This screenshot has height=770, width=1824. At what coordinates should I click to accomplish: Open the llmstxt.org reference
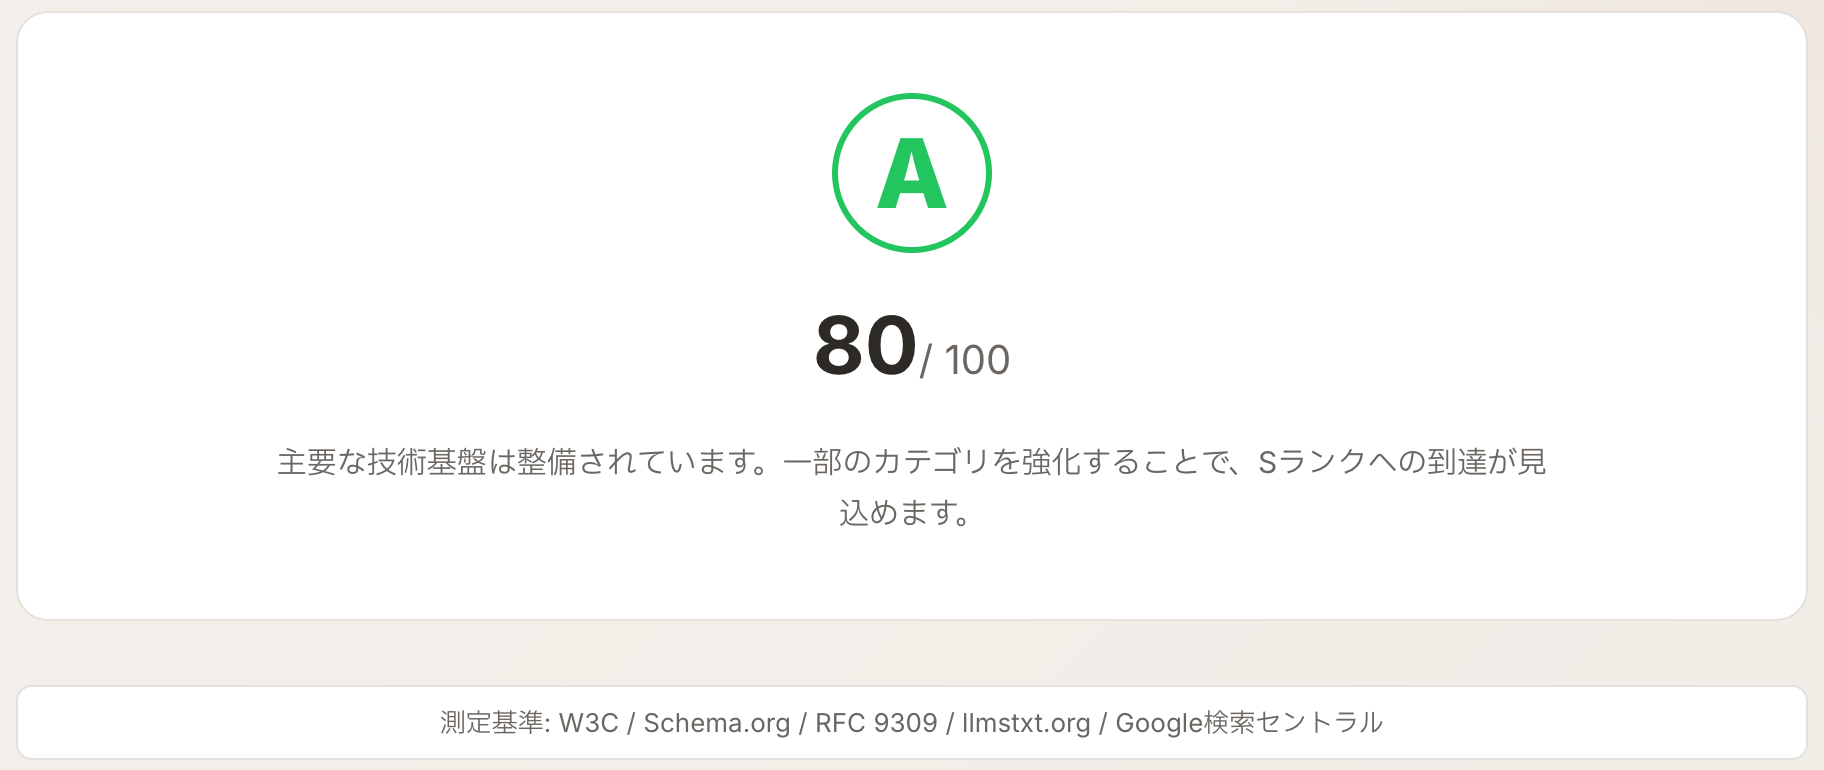(1026, 723)
